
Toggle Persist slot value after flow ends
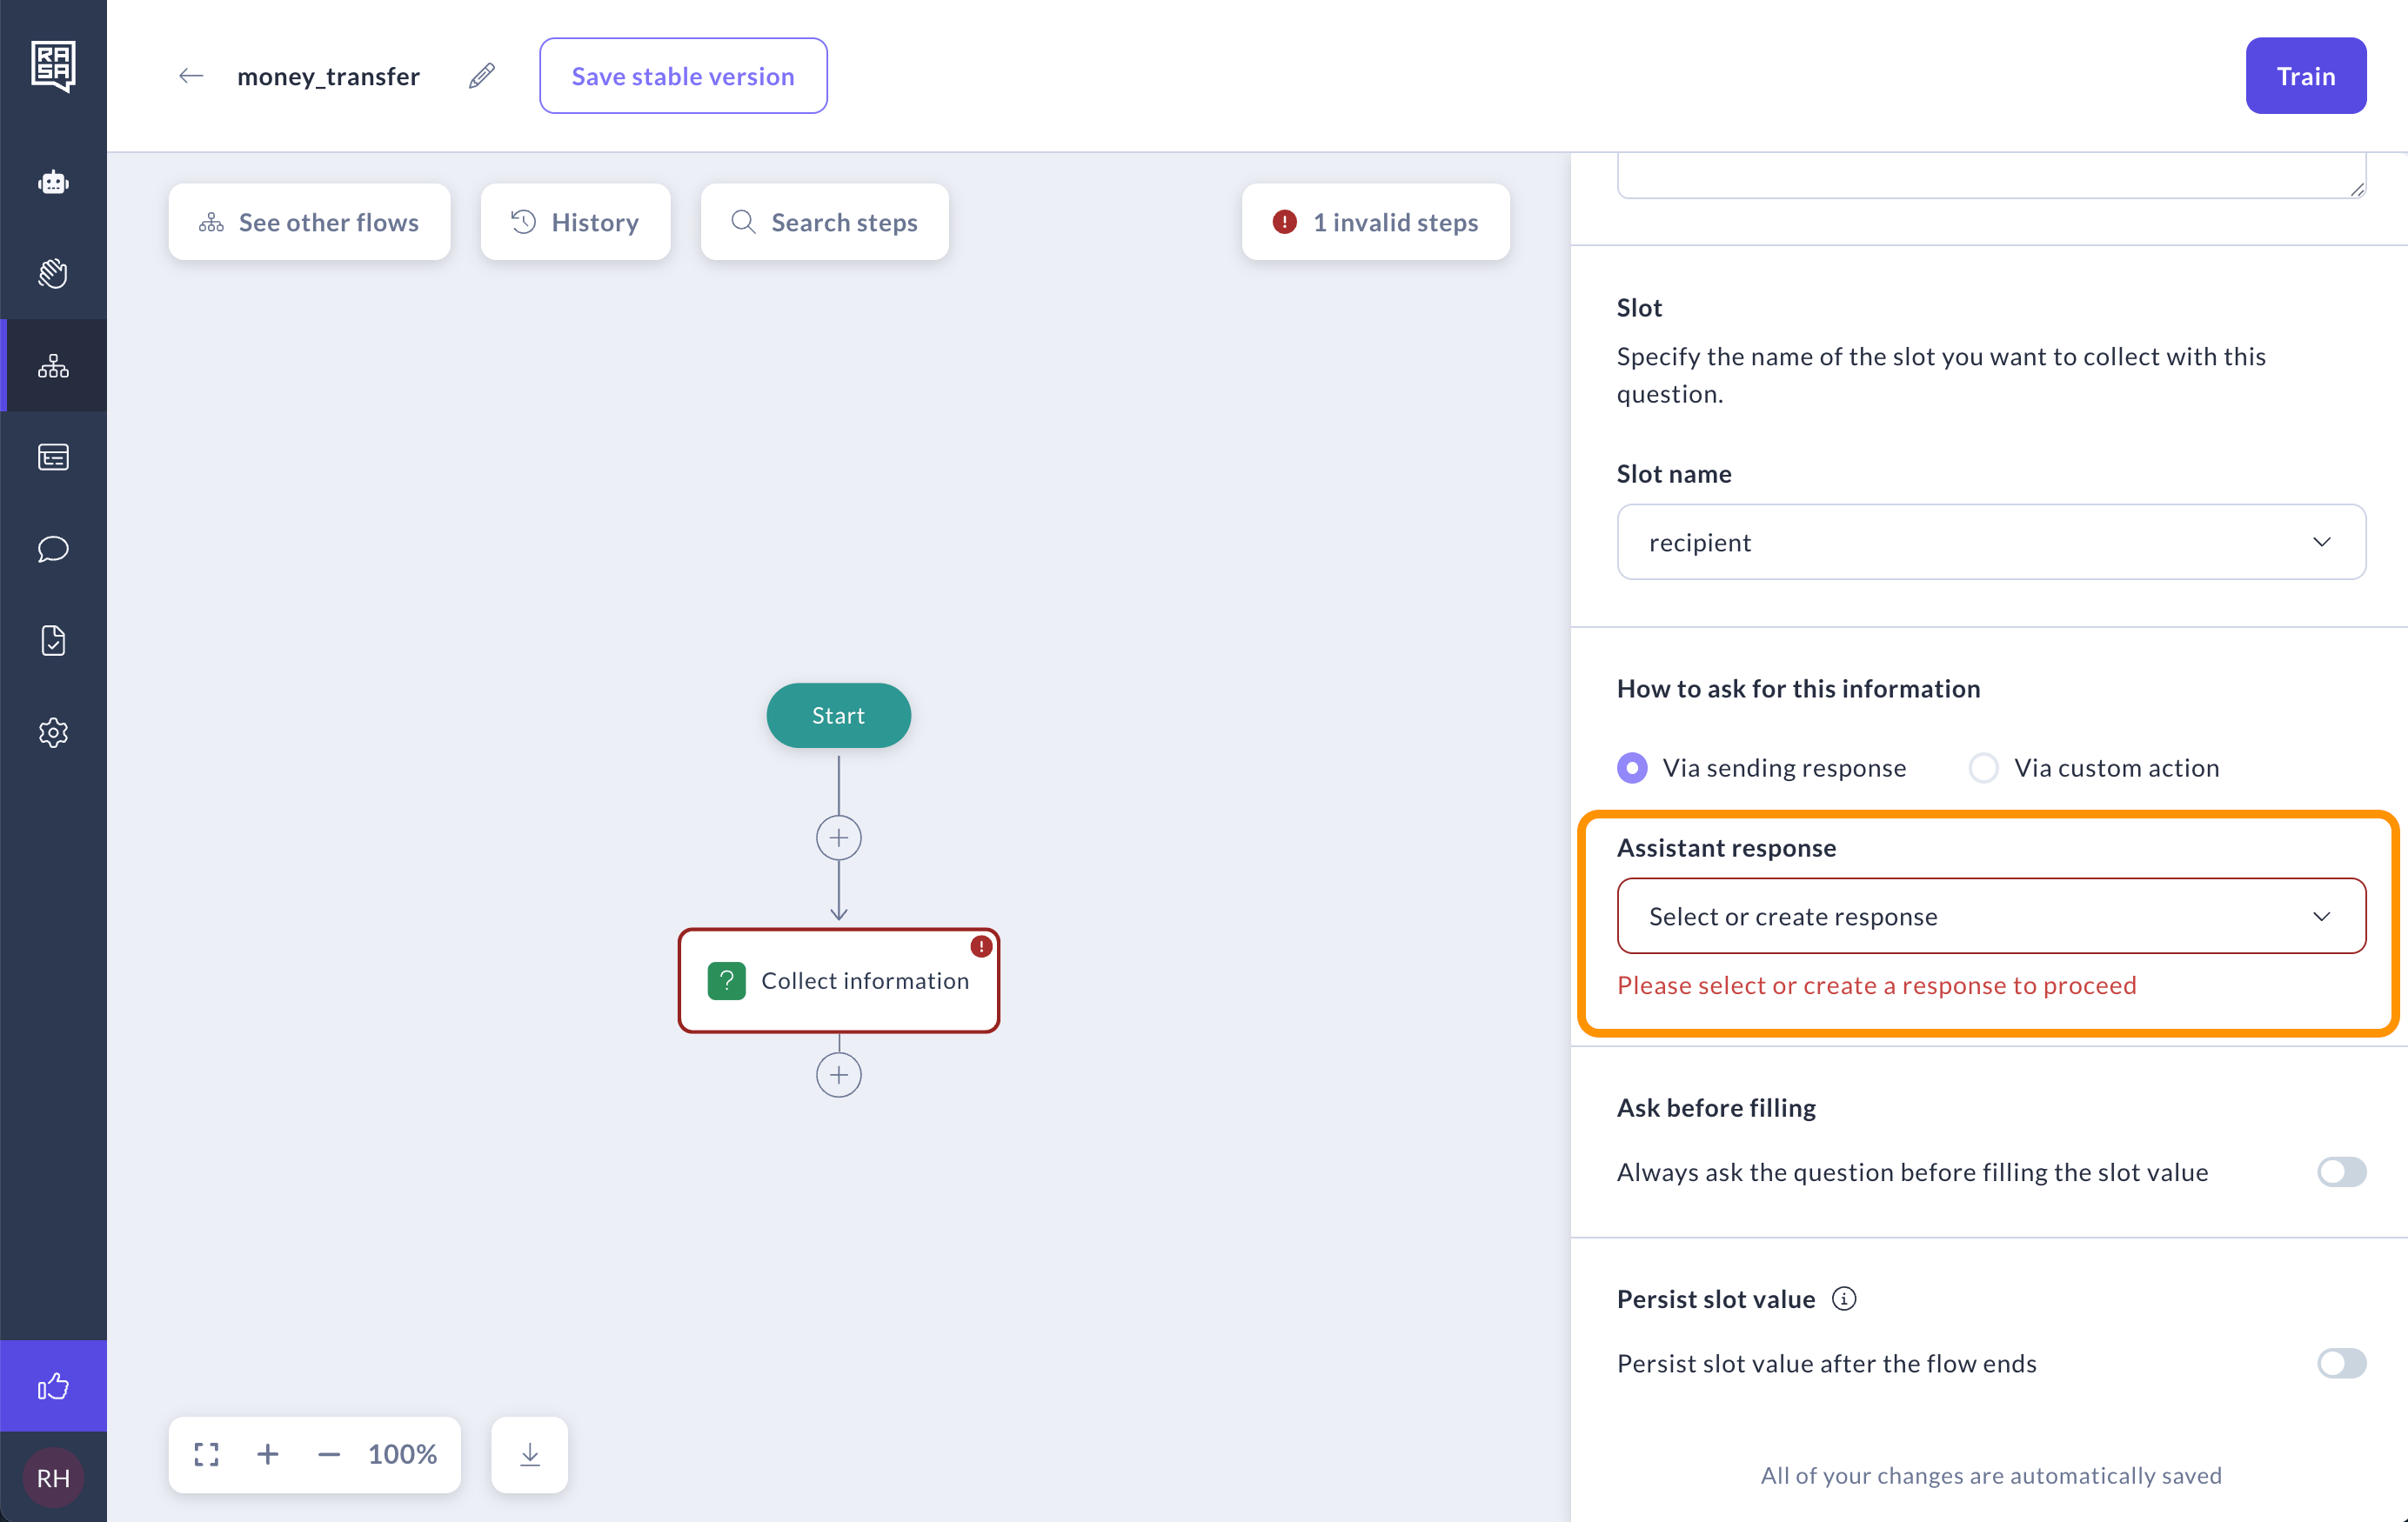[2342, 1363]
